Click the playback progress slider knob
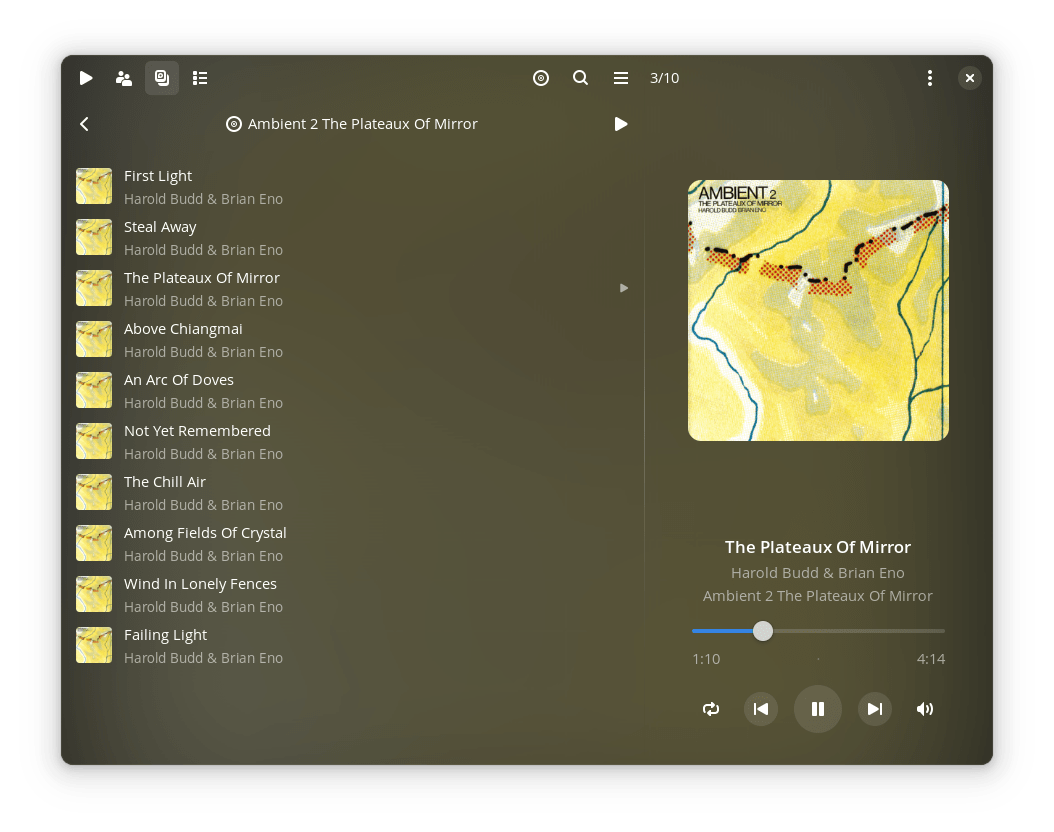1054x832 pixels. 763,631
